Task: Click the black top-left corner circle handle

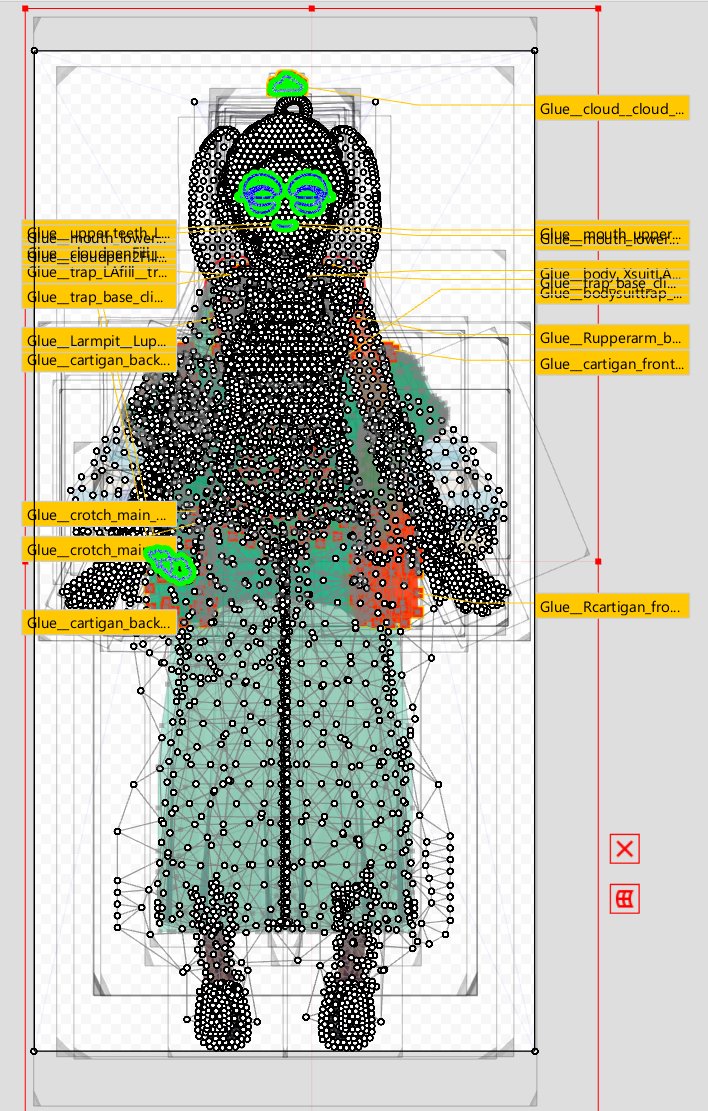Action: (35, 50)
